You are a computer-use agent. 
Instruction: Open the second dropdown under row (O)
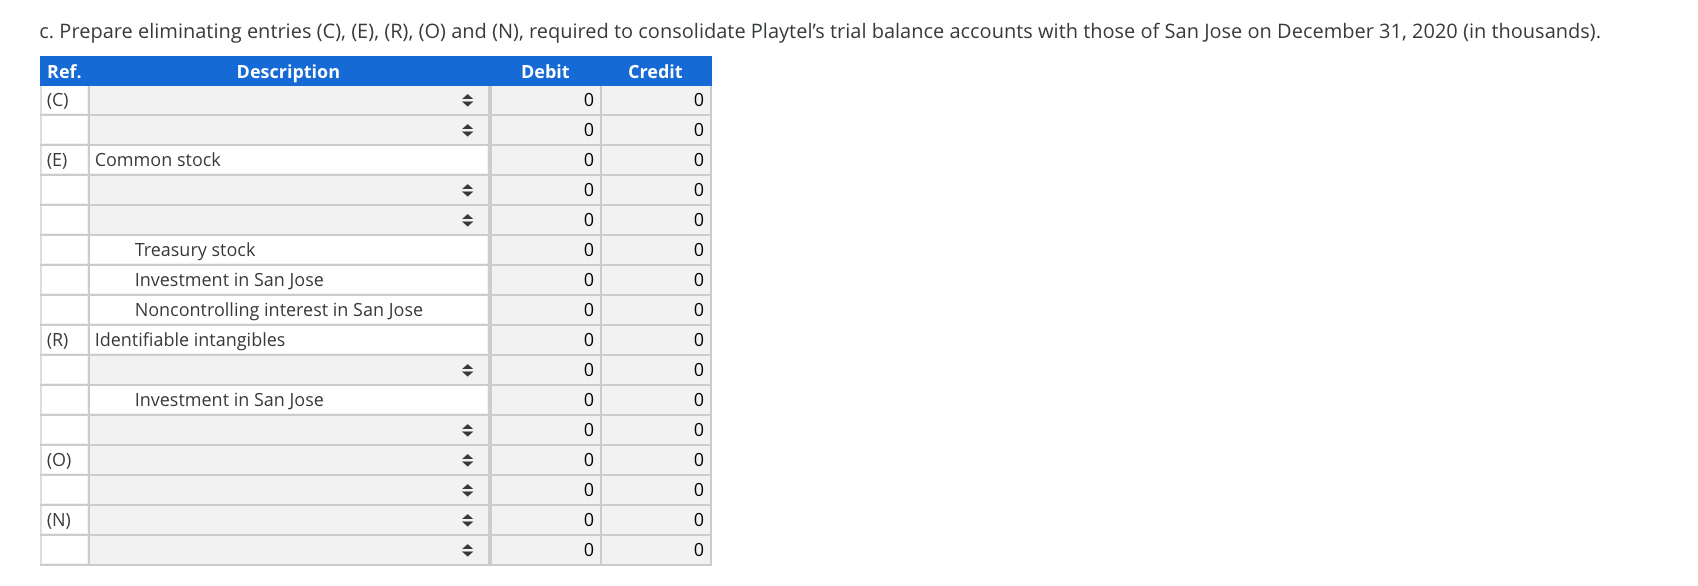click(x=289, y=490)
